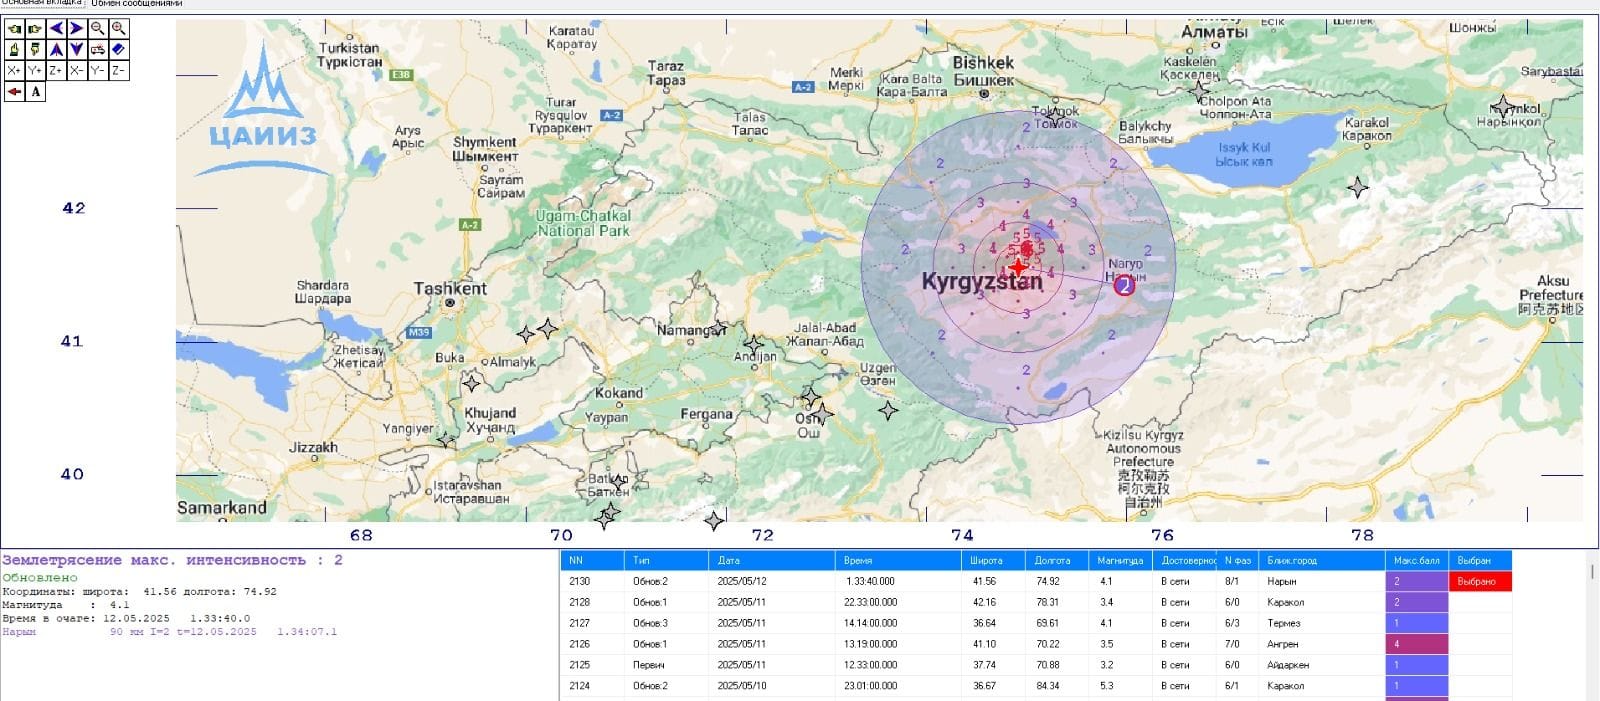1600x701 pixels.
Task: Click the ambulance alert icon
Action: [98, 49]
